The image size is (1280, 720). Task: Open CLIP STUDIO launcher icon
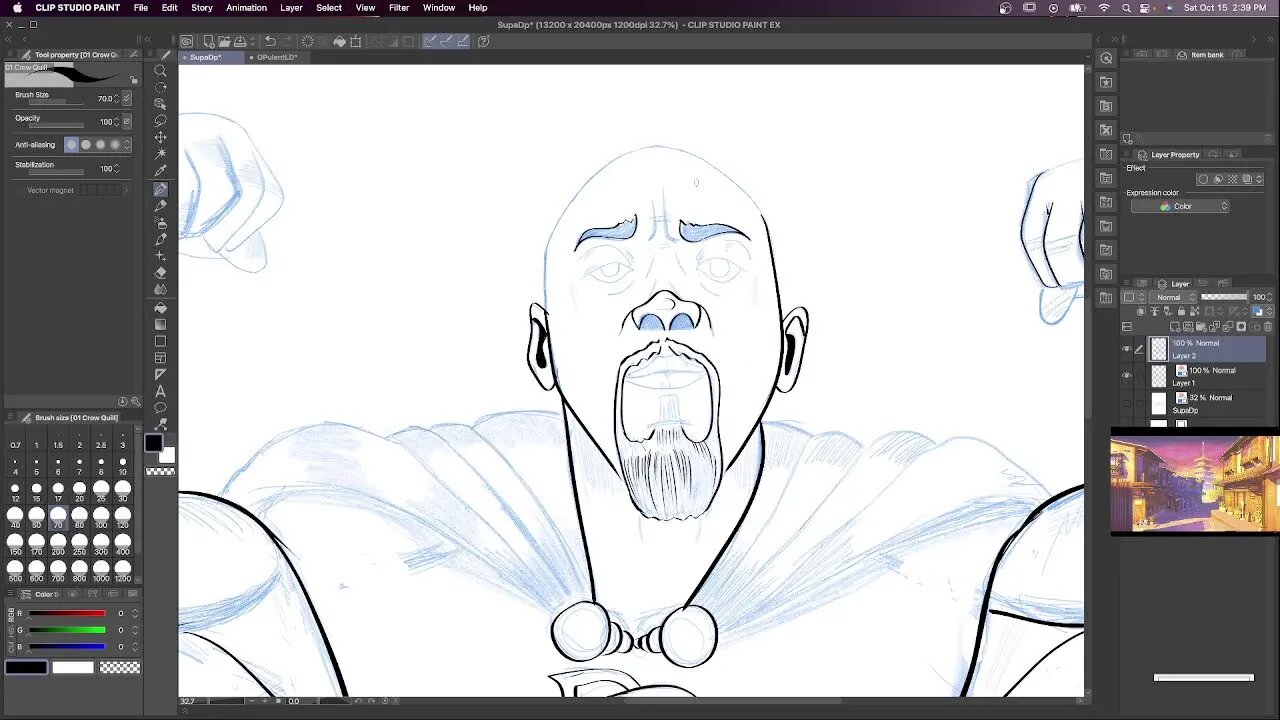pos(187,41)
